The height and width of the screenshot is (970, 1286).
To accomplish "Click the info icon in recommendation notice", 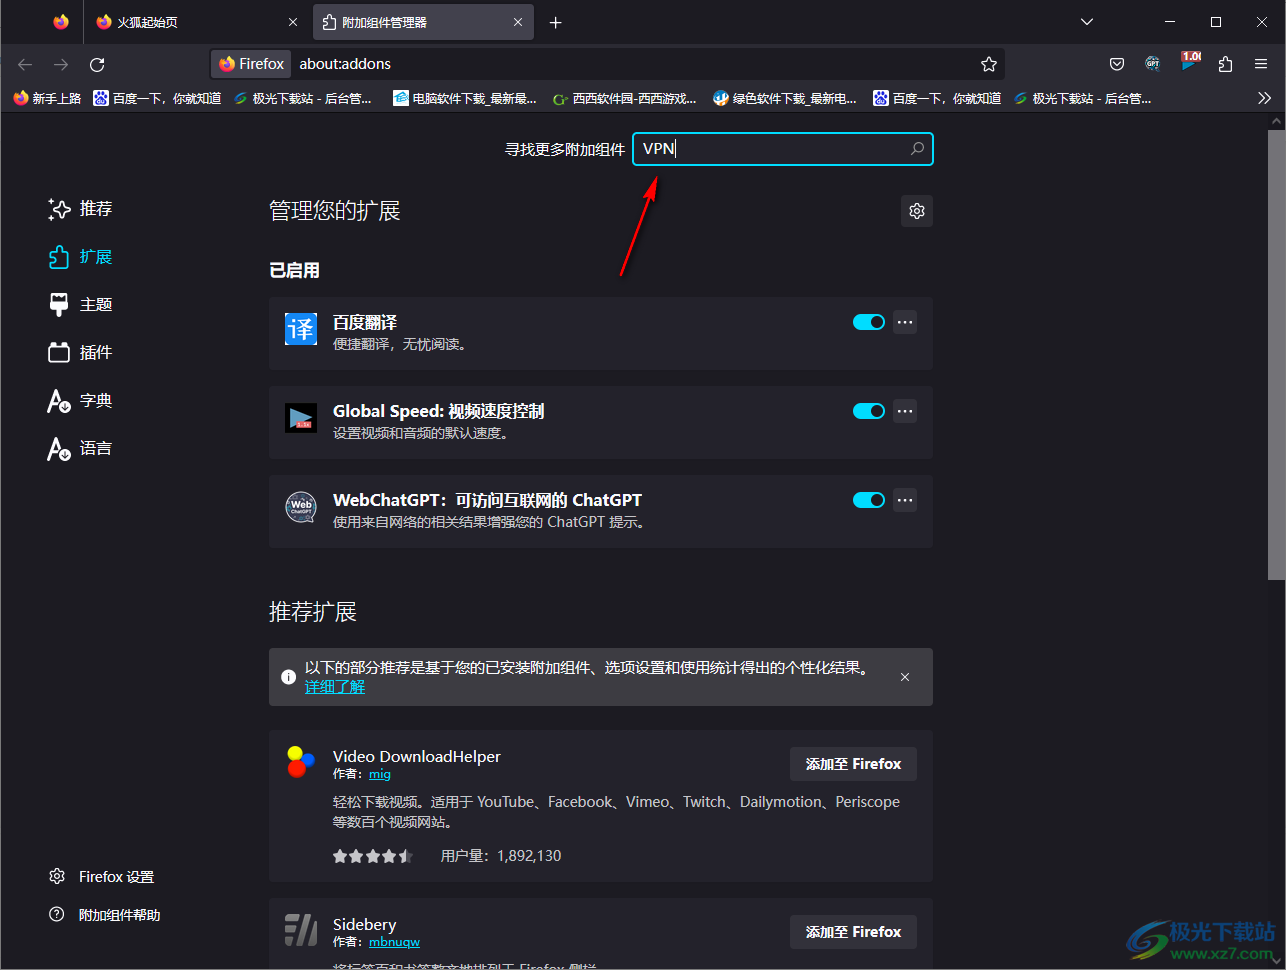I will [x=288, y=677].
